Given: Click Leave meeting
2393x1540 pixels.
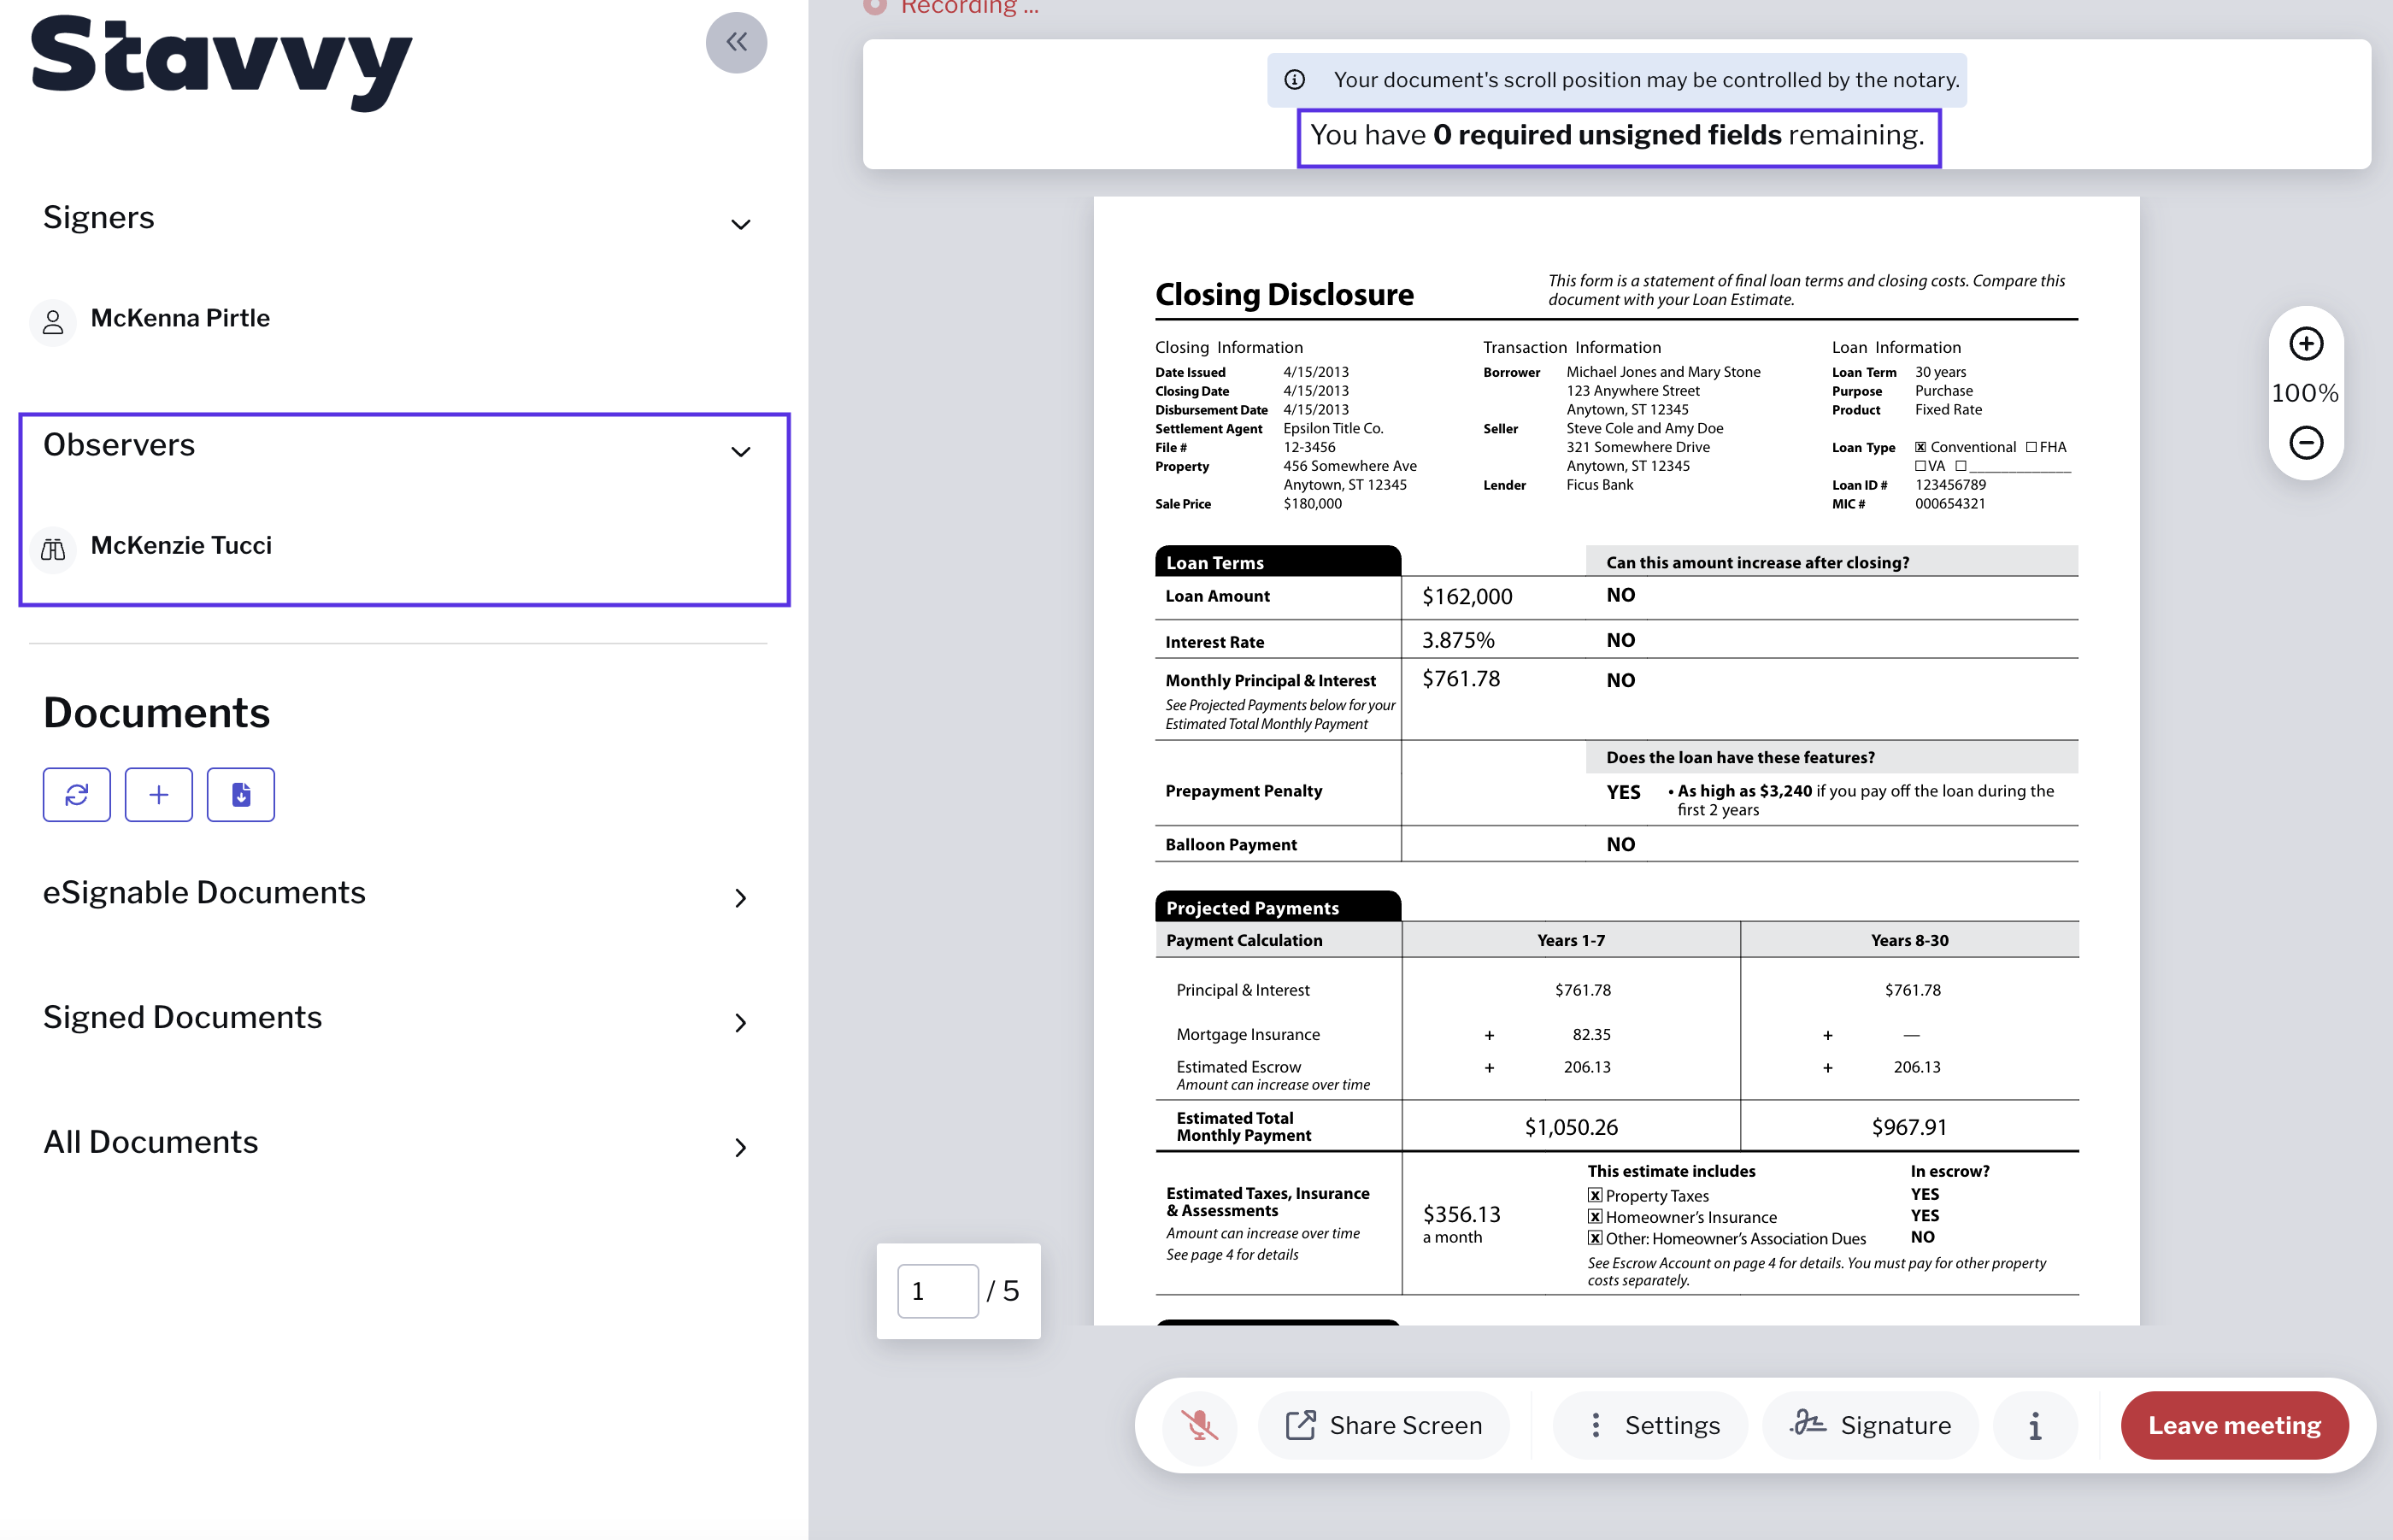Looking at the screenshot, I should [x=2234, y=1425].
